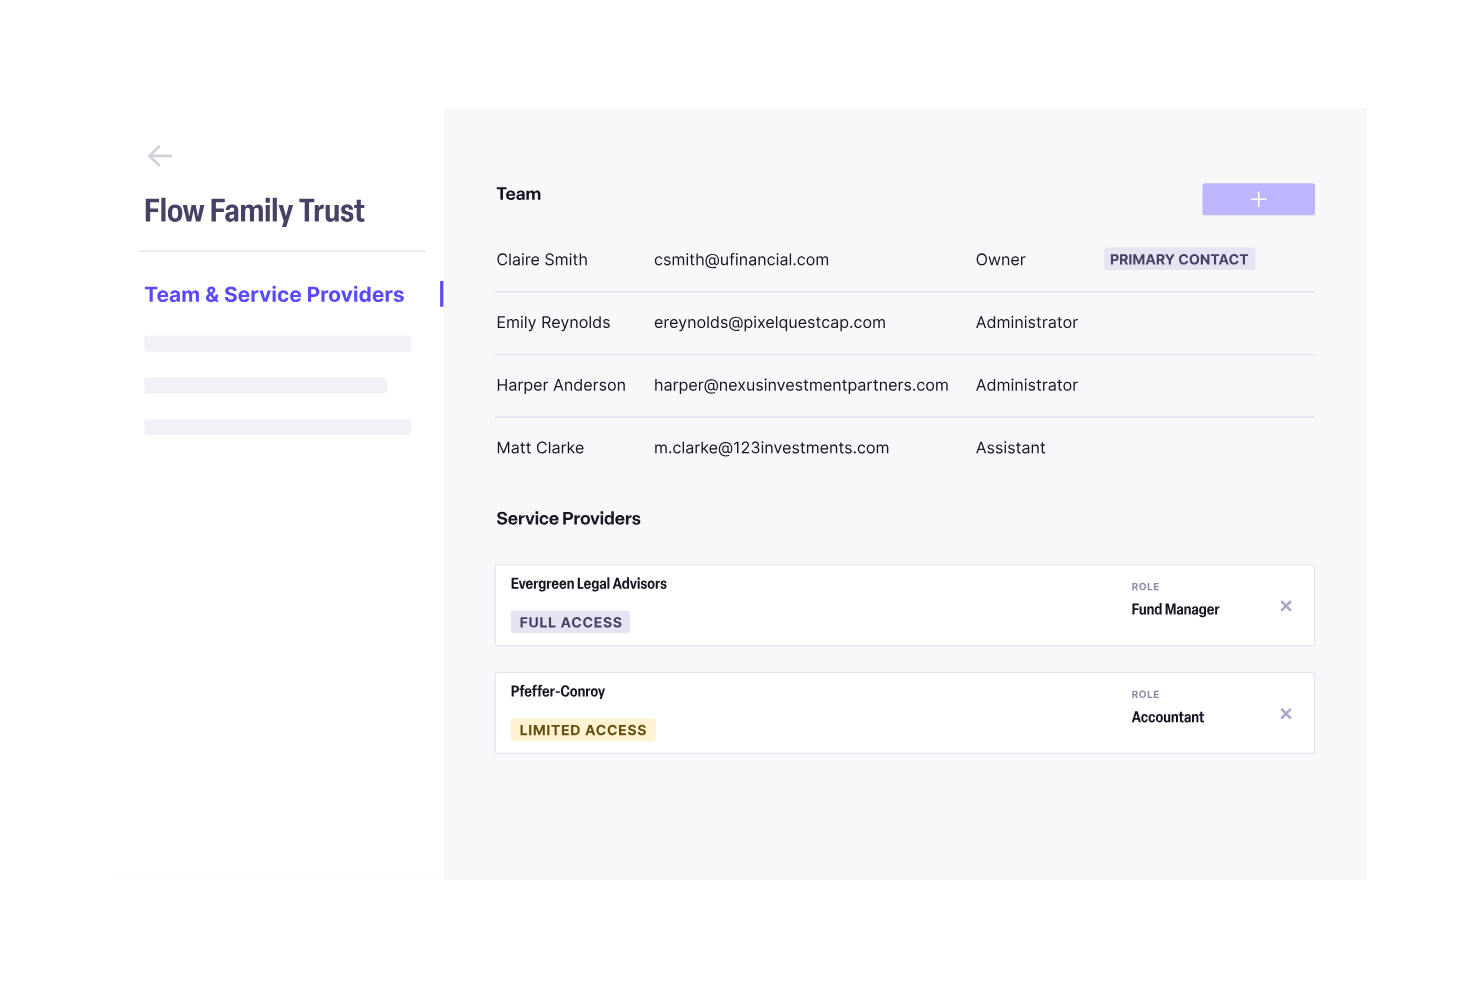Remove Pfeffer-Conroy with X icon

(x=1286, y=714)
